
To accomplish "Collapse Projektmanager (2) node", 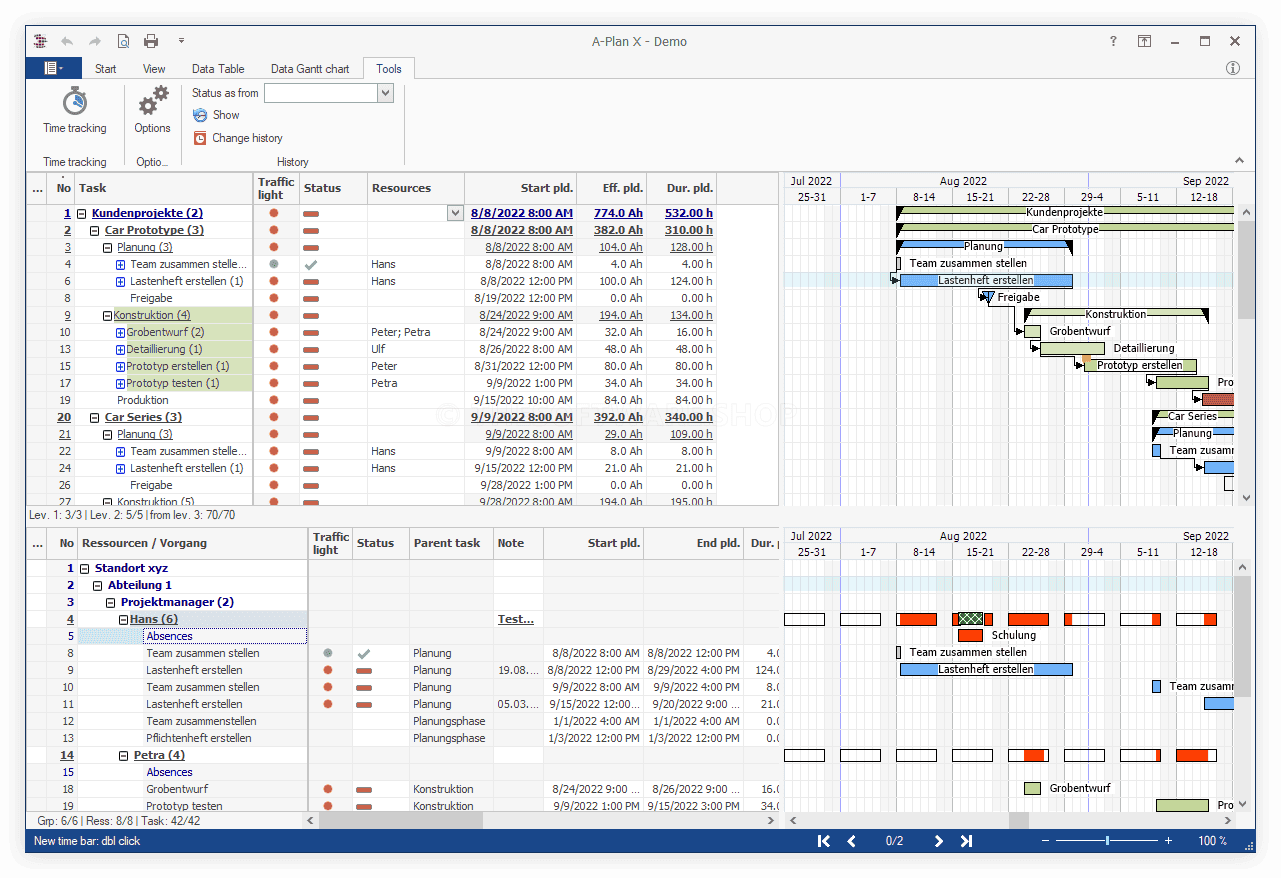I will pos(111,602).
